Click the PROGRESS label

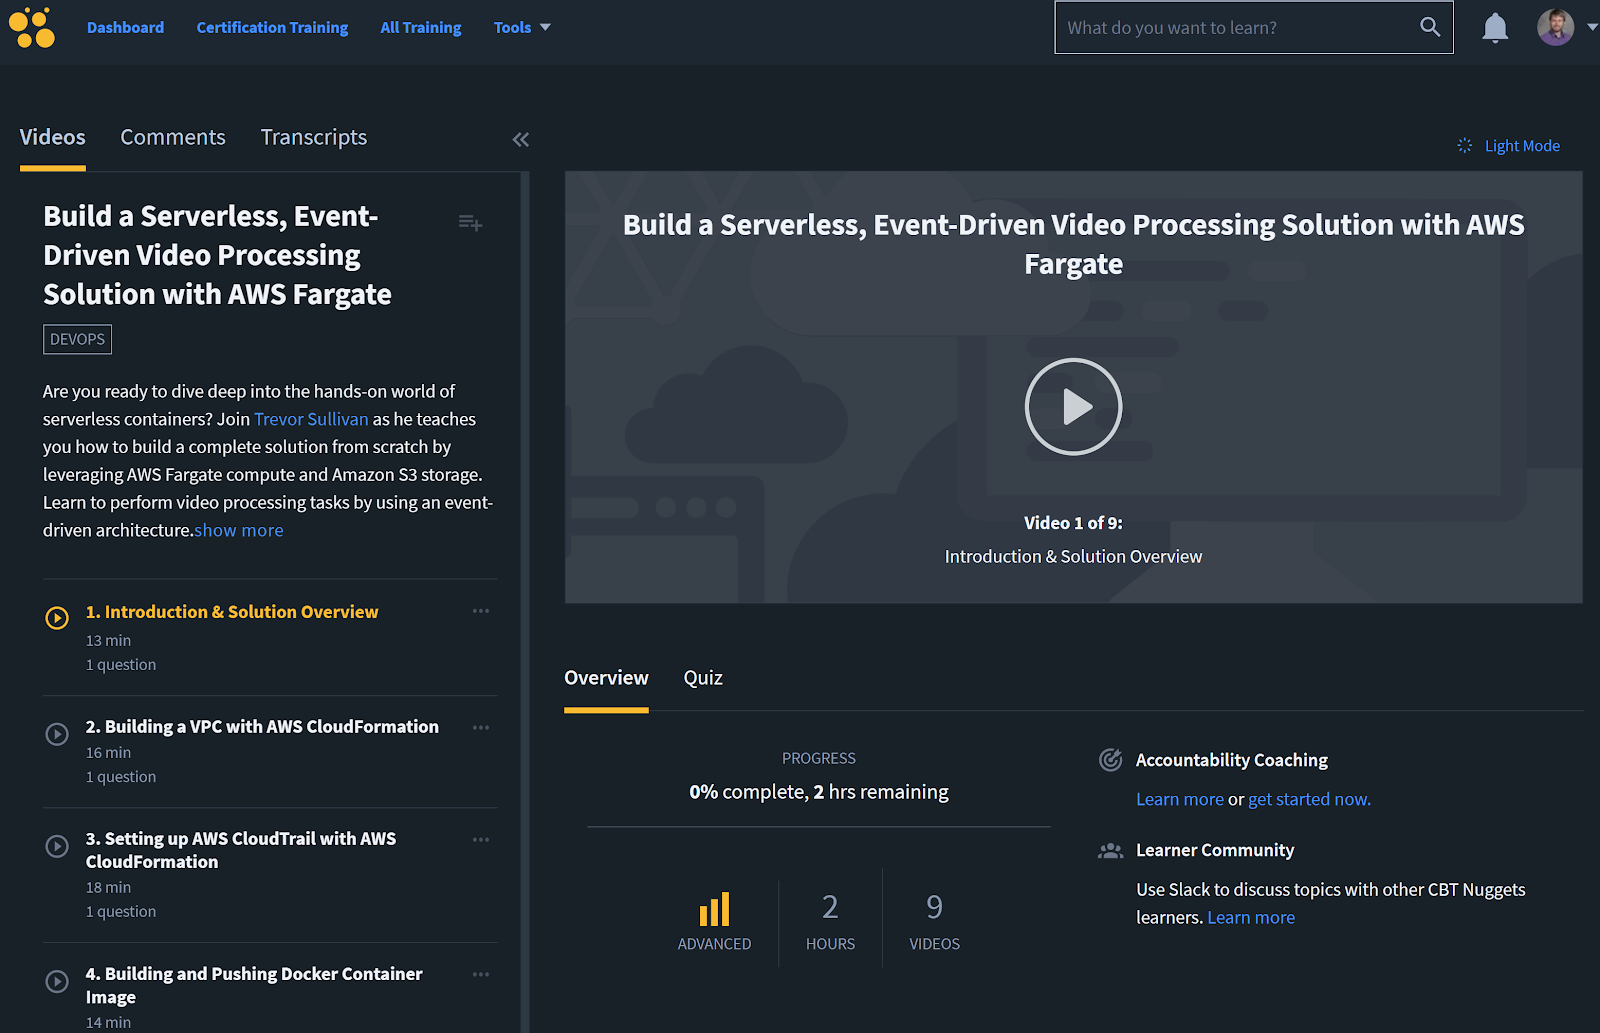[819, 758]
